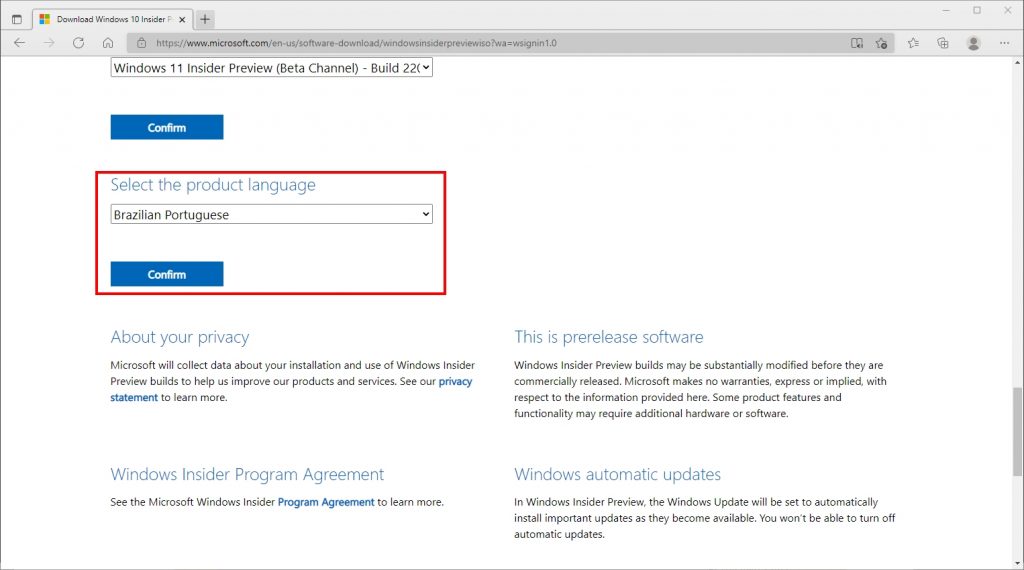This screenshot has width=1024, height=570.
Task: Click the vertical scrollbar thumb
Action: coord(1017,432)
